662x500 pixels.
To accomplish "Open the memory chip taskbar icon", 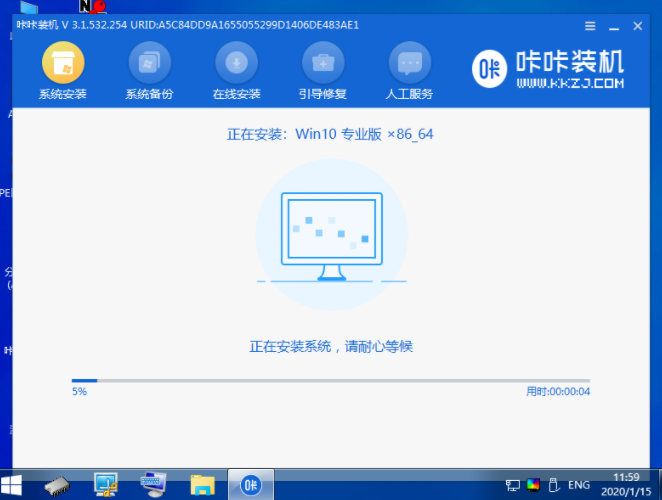I will (57, 486).
